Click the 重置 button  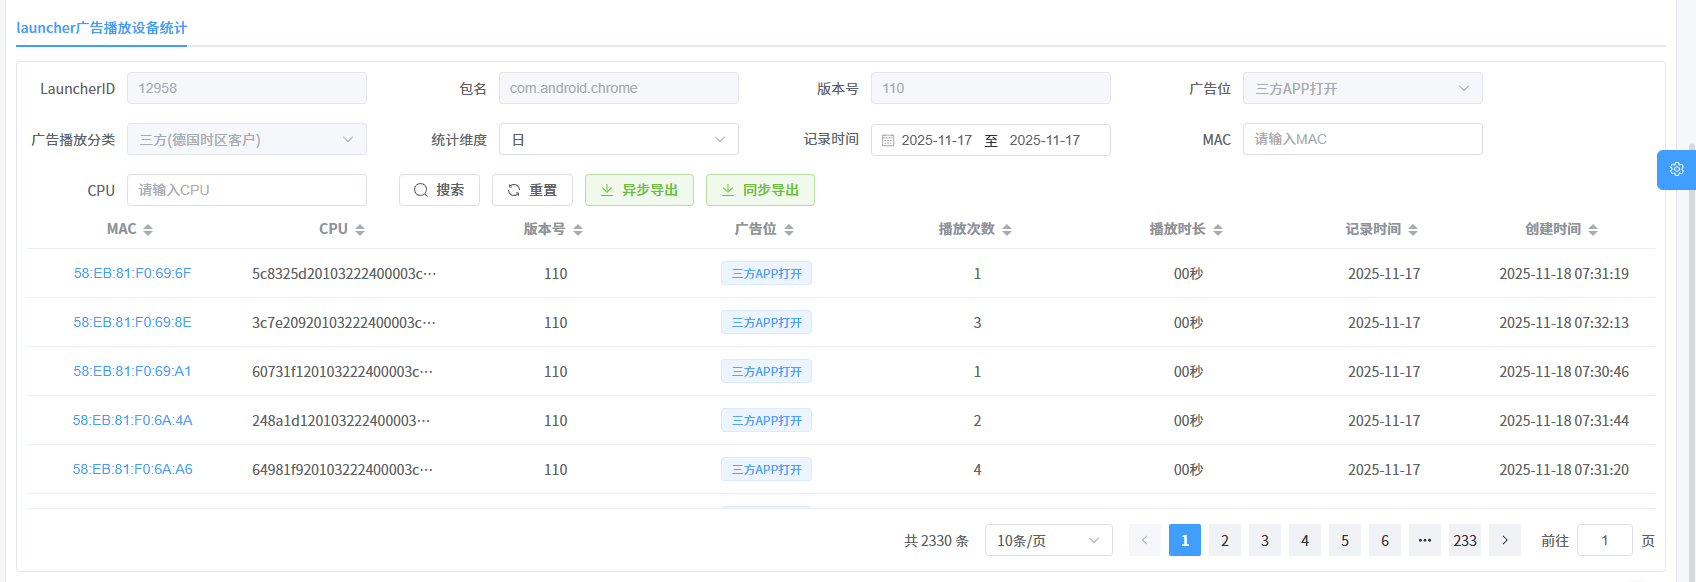(x=532, y=190)
